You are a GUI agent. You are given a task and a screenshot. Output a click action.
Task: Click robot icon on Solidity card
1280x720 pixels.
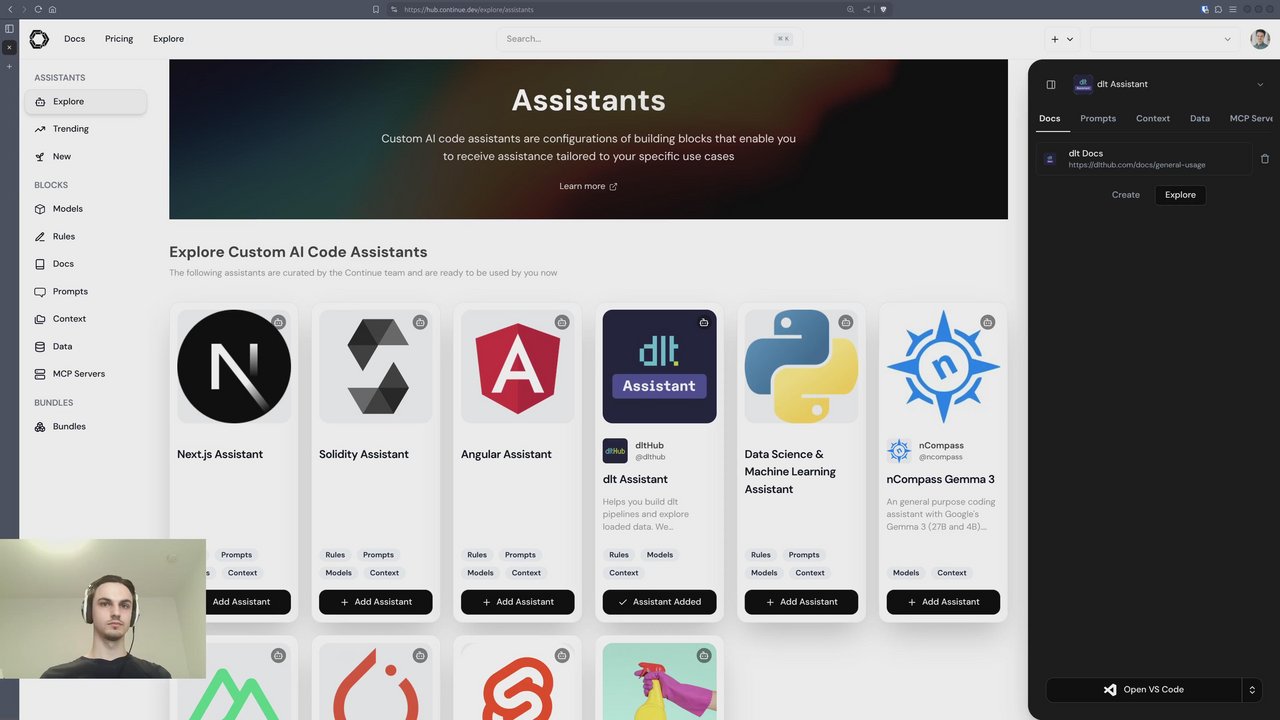tap(420, 322)
